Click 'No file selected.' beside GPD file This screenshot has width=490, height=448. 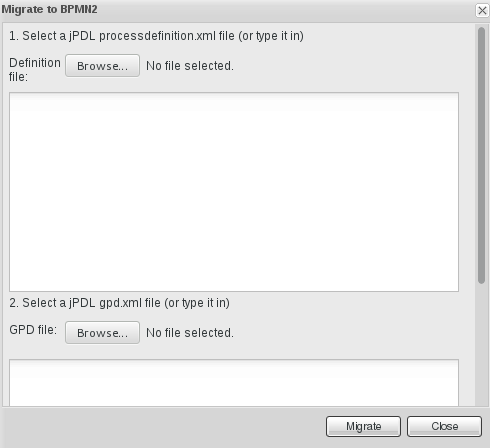tap(190, 333)
